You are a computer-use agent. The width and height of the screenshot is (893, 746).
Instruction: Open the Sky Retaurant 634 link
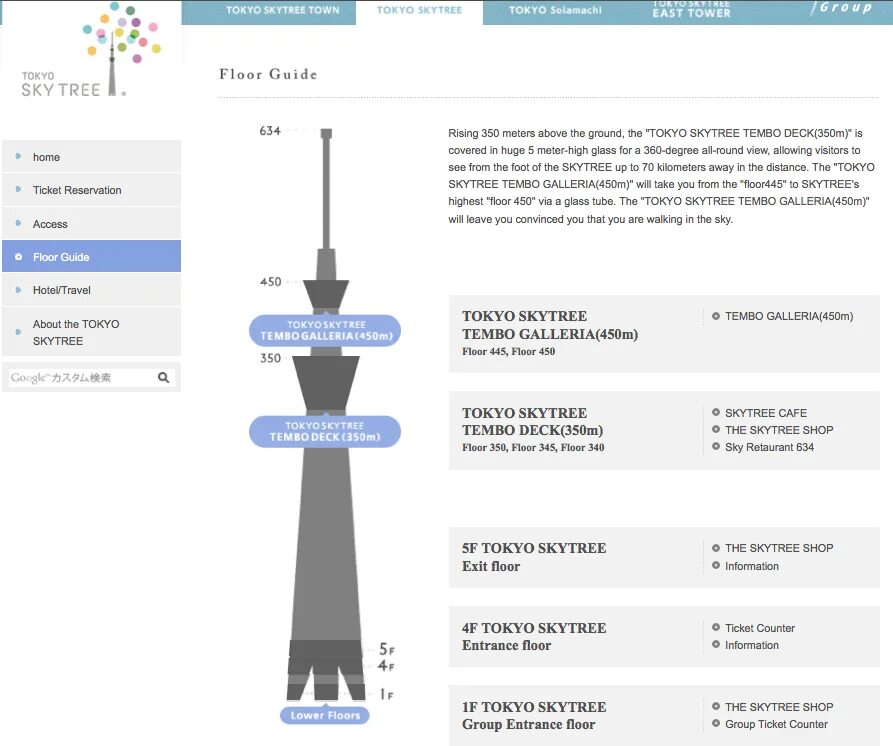[769, 447]
